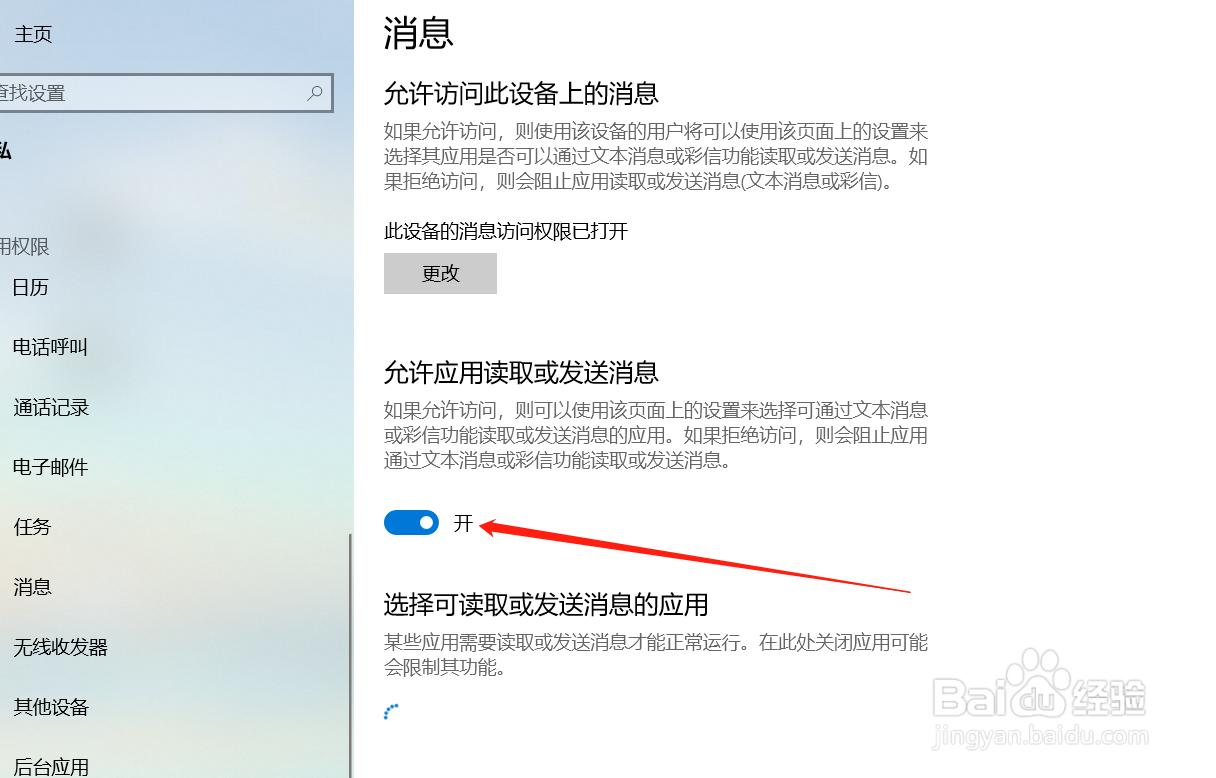Screen dimensions: 1216x778
Task: Open 主页 home in sidebar
Action: pyautogui.click(x=33, y=34)
